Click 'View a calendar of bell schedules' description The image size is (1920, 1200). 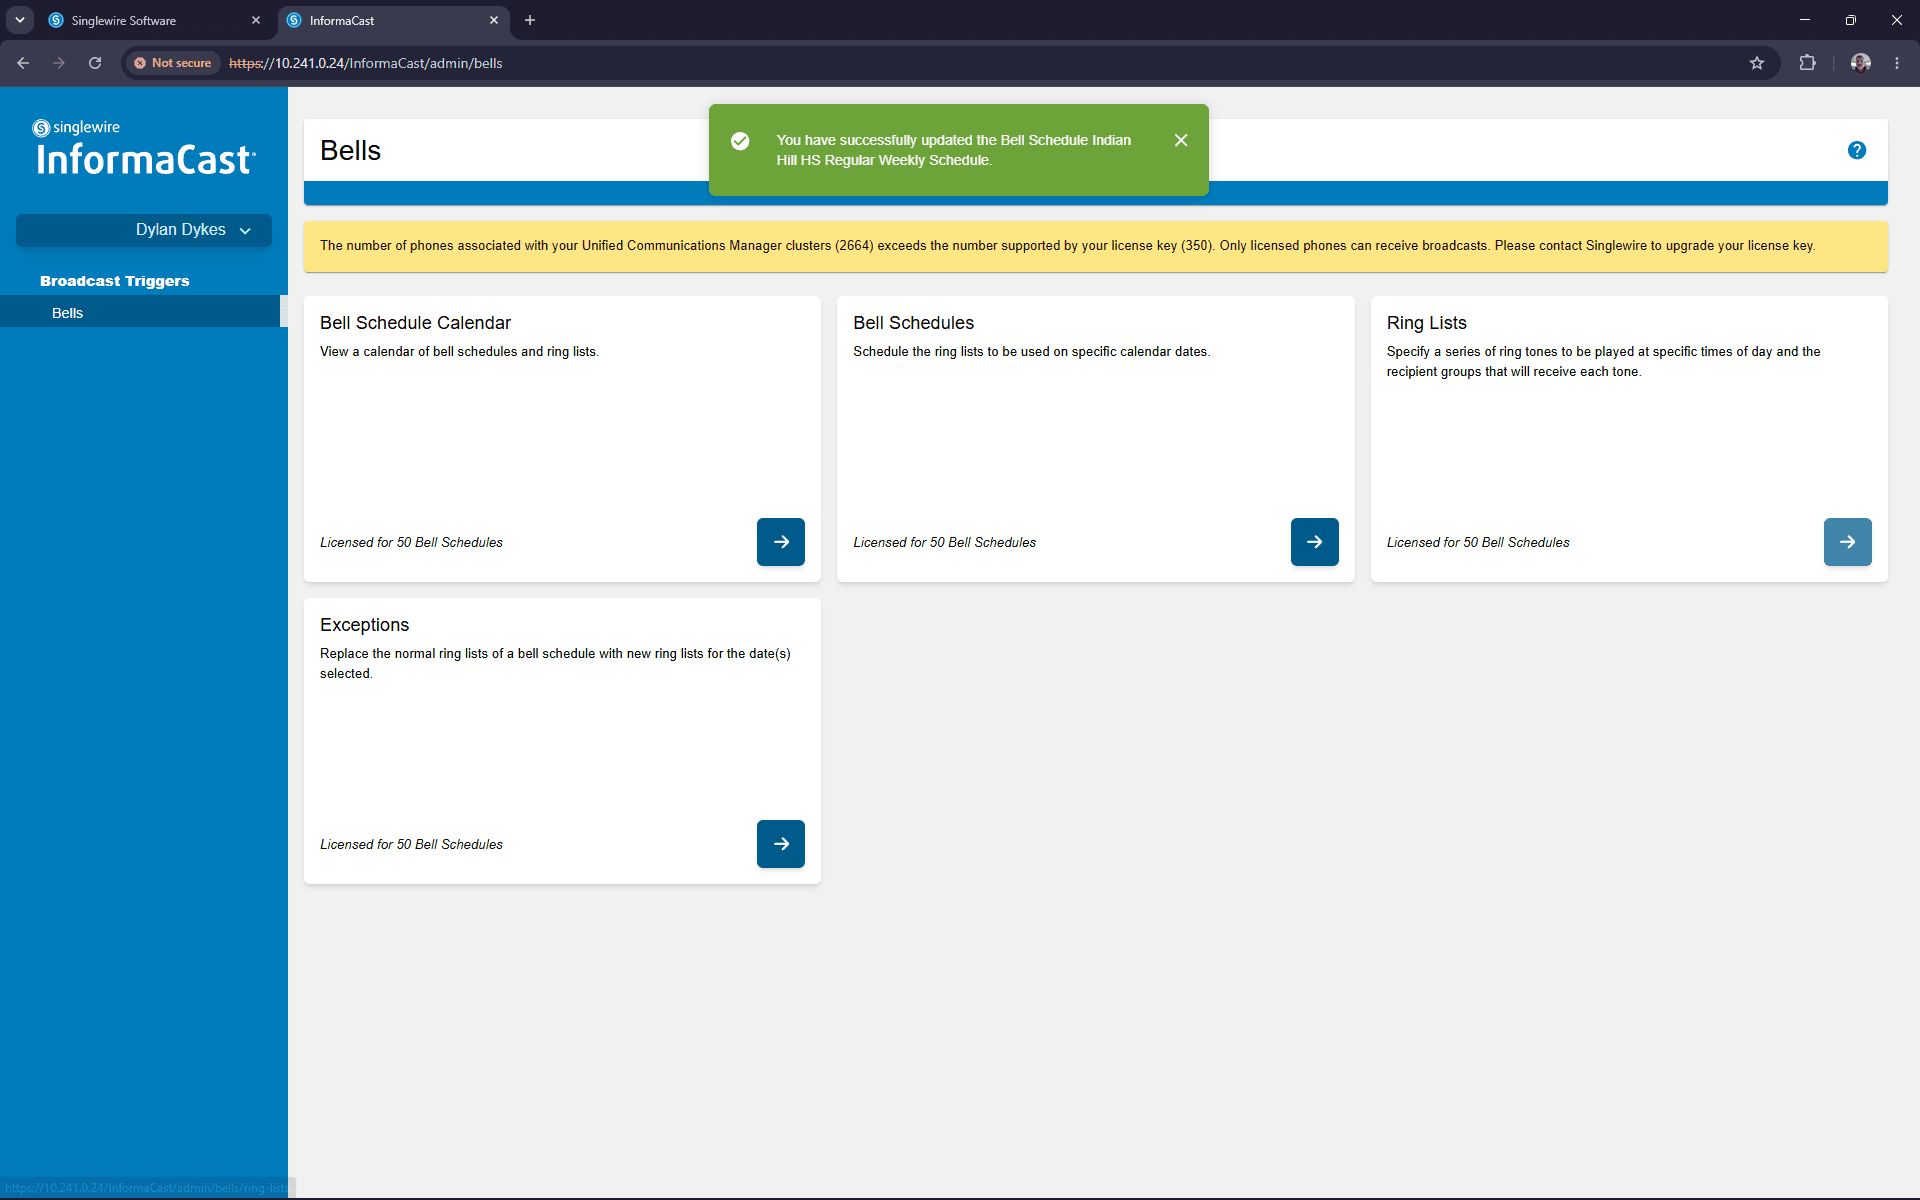[459, 352]
